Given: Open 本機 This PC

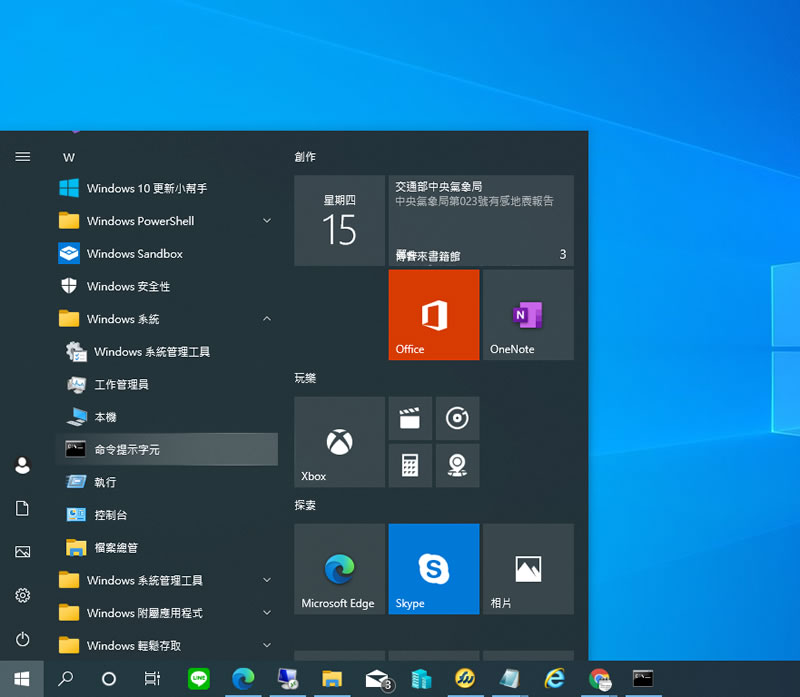Looking at the screenshot, I should pyautogui.click(x=167, y=417).
